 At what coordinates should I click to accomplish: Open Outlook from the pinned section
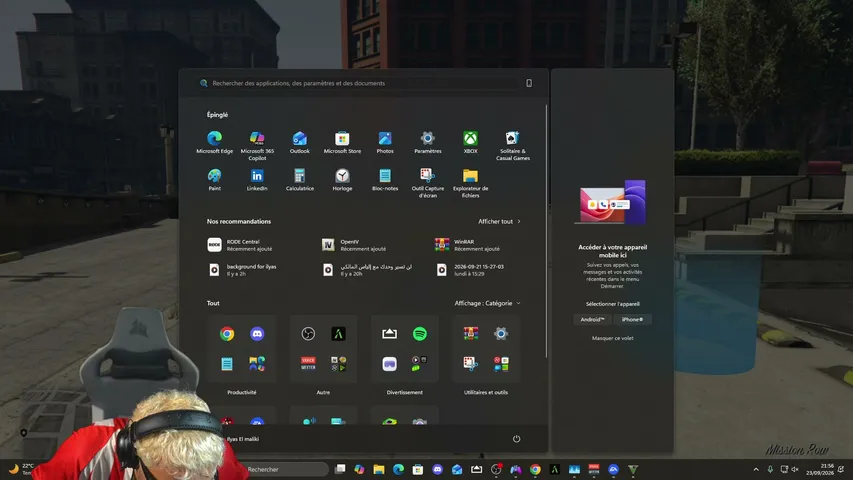(300, 143)
